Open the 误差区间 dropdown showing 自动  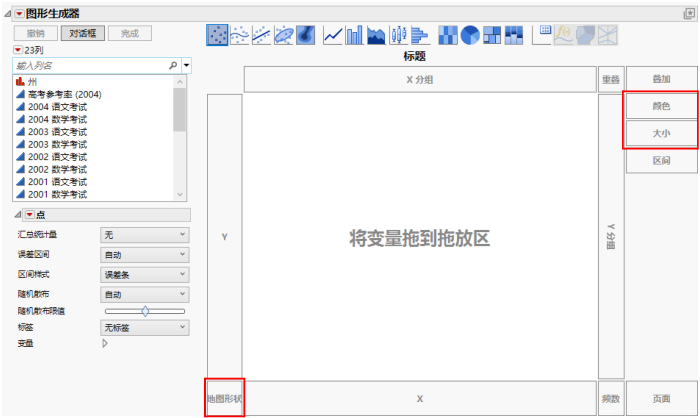click(x=145, y=255)
